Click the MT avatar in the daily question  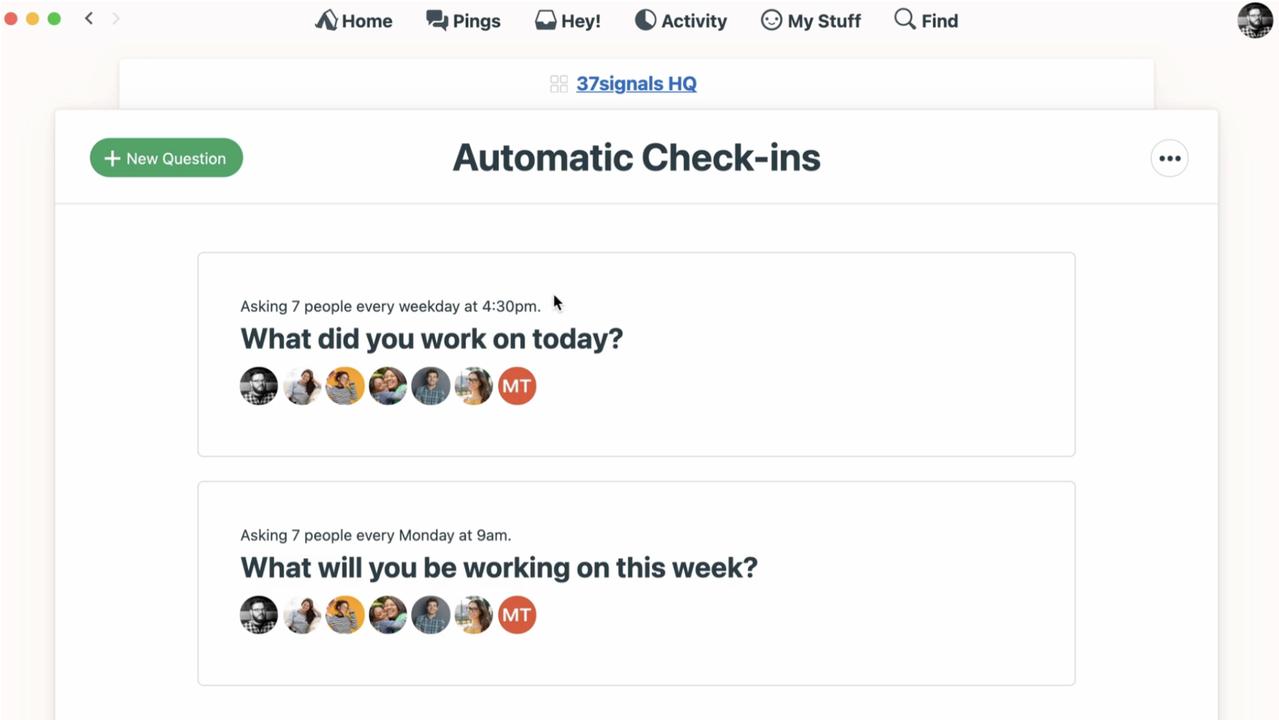(x=517, y=386)
